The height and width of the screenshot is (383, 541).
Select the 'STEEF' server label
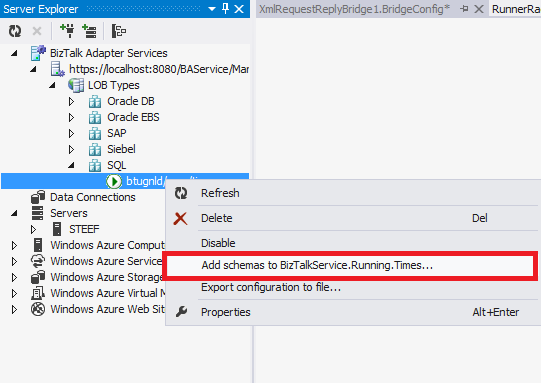84,229
